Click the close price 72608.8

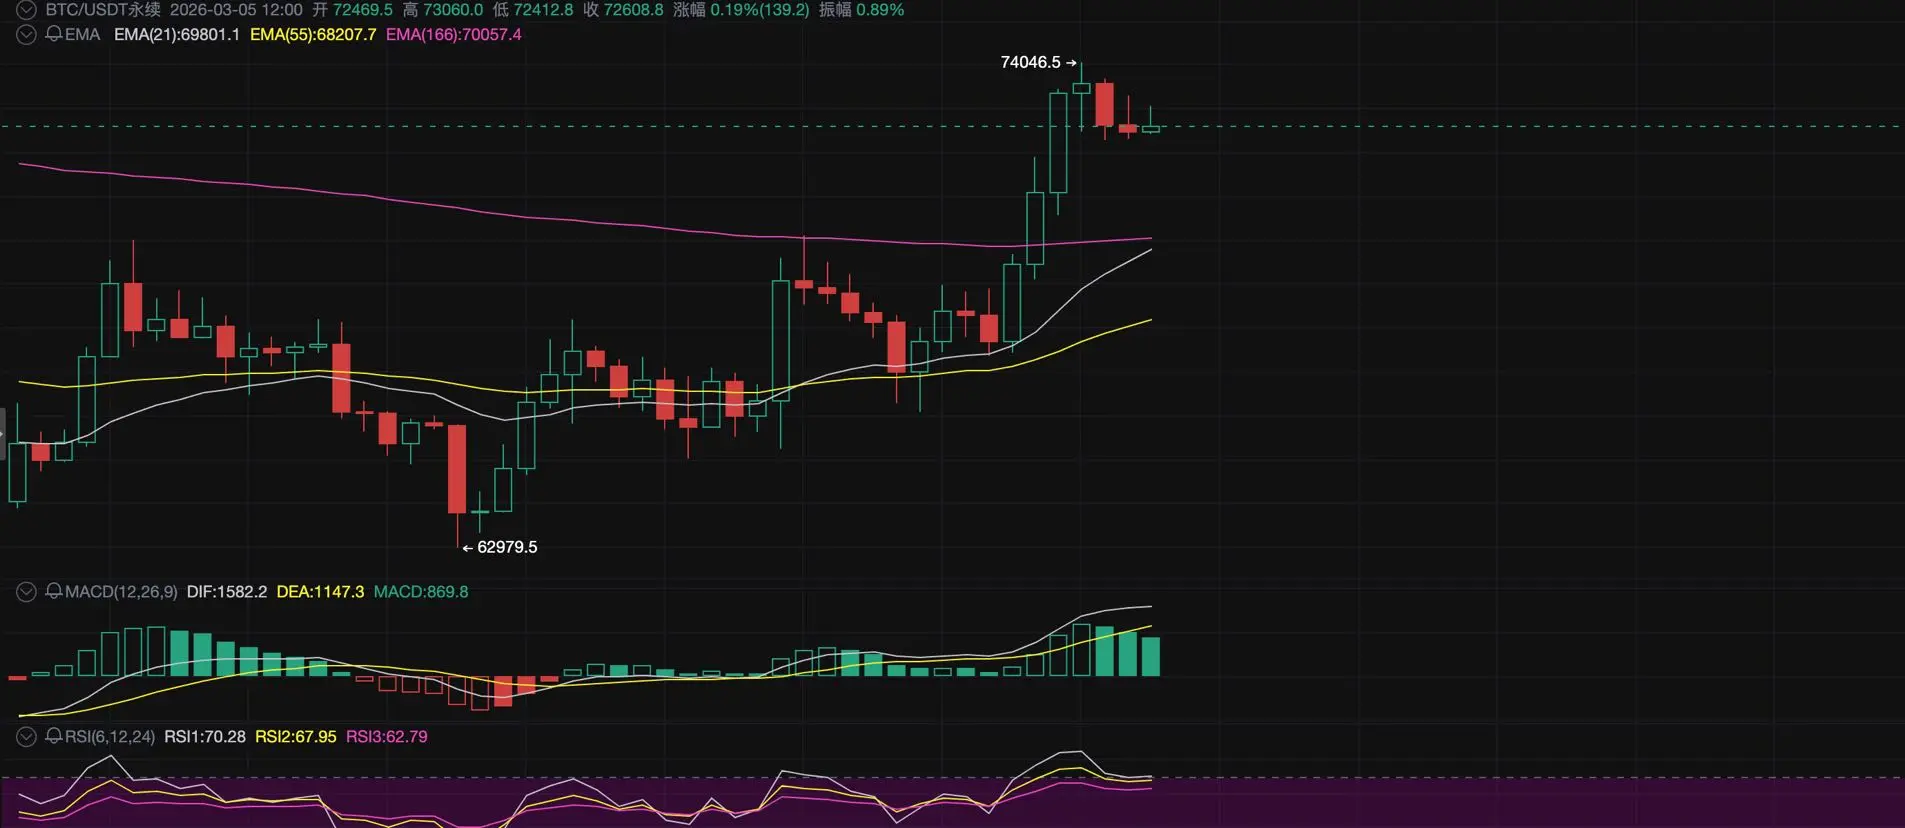633,10
